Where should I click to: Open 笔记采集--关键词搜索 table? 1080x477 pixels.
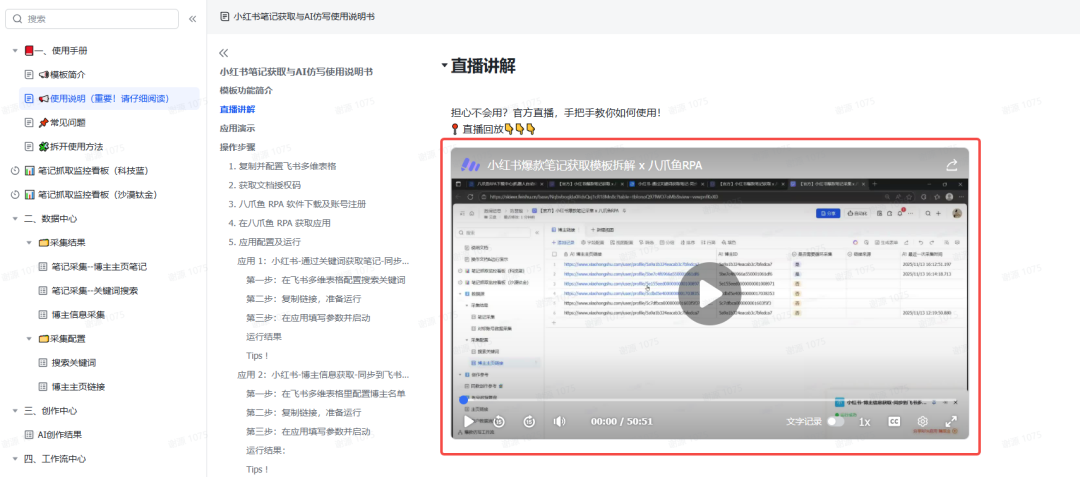pos(94,290)
